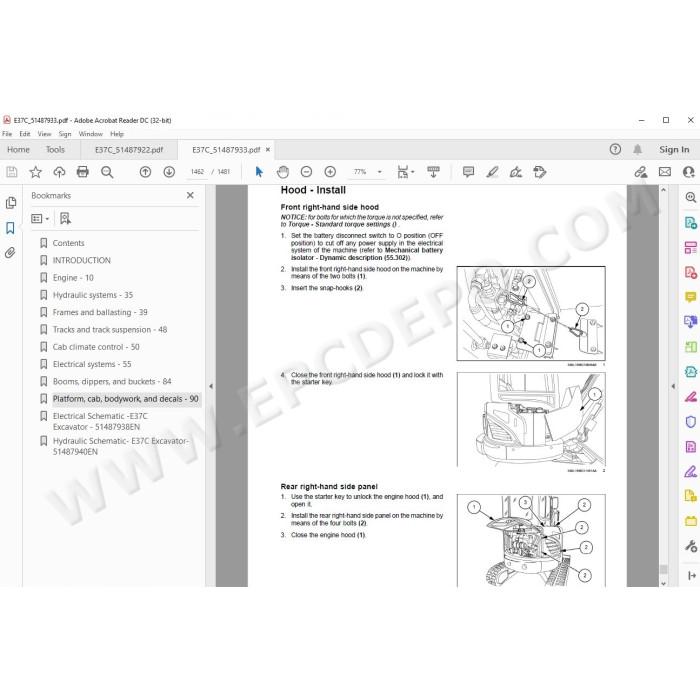Go to the previous page with the up arrow

coord(145,172)
